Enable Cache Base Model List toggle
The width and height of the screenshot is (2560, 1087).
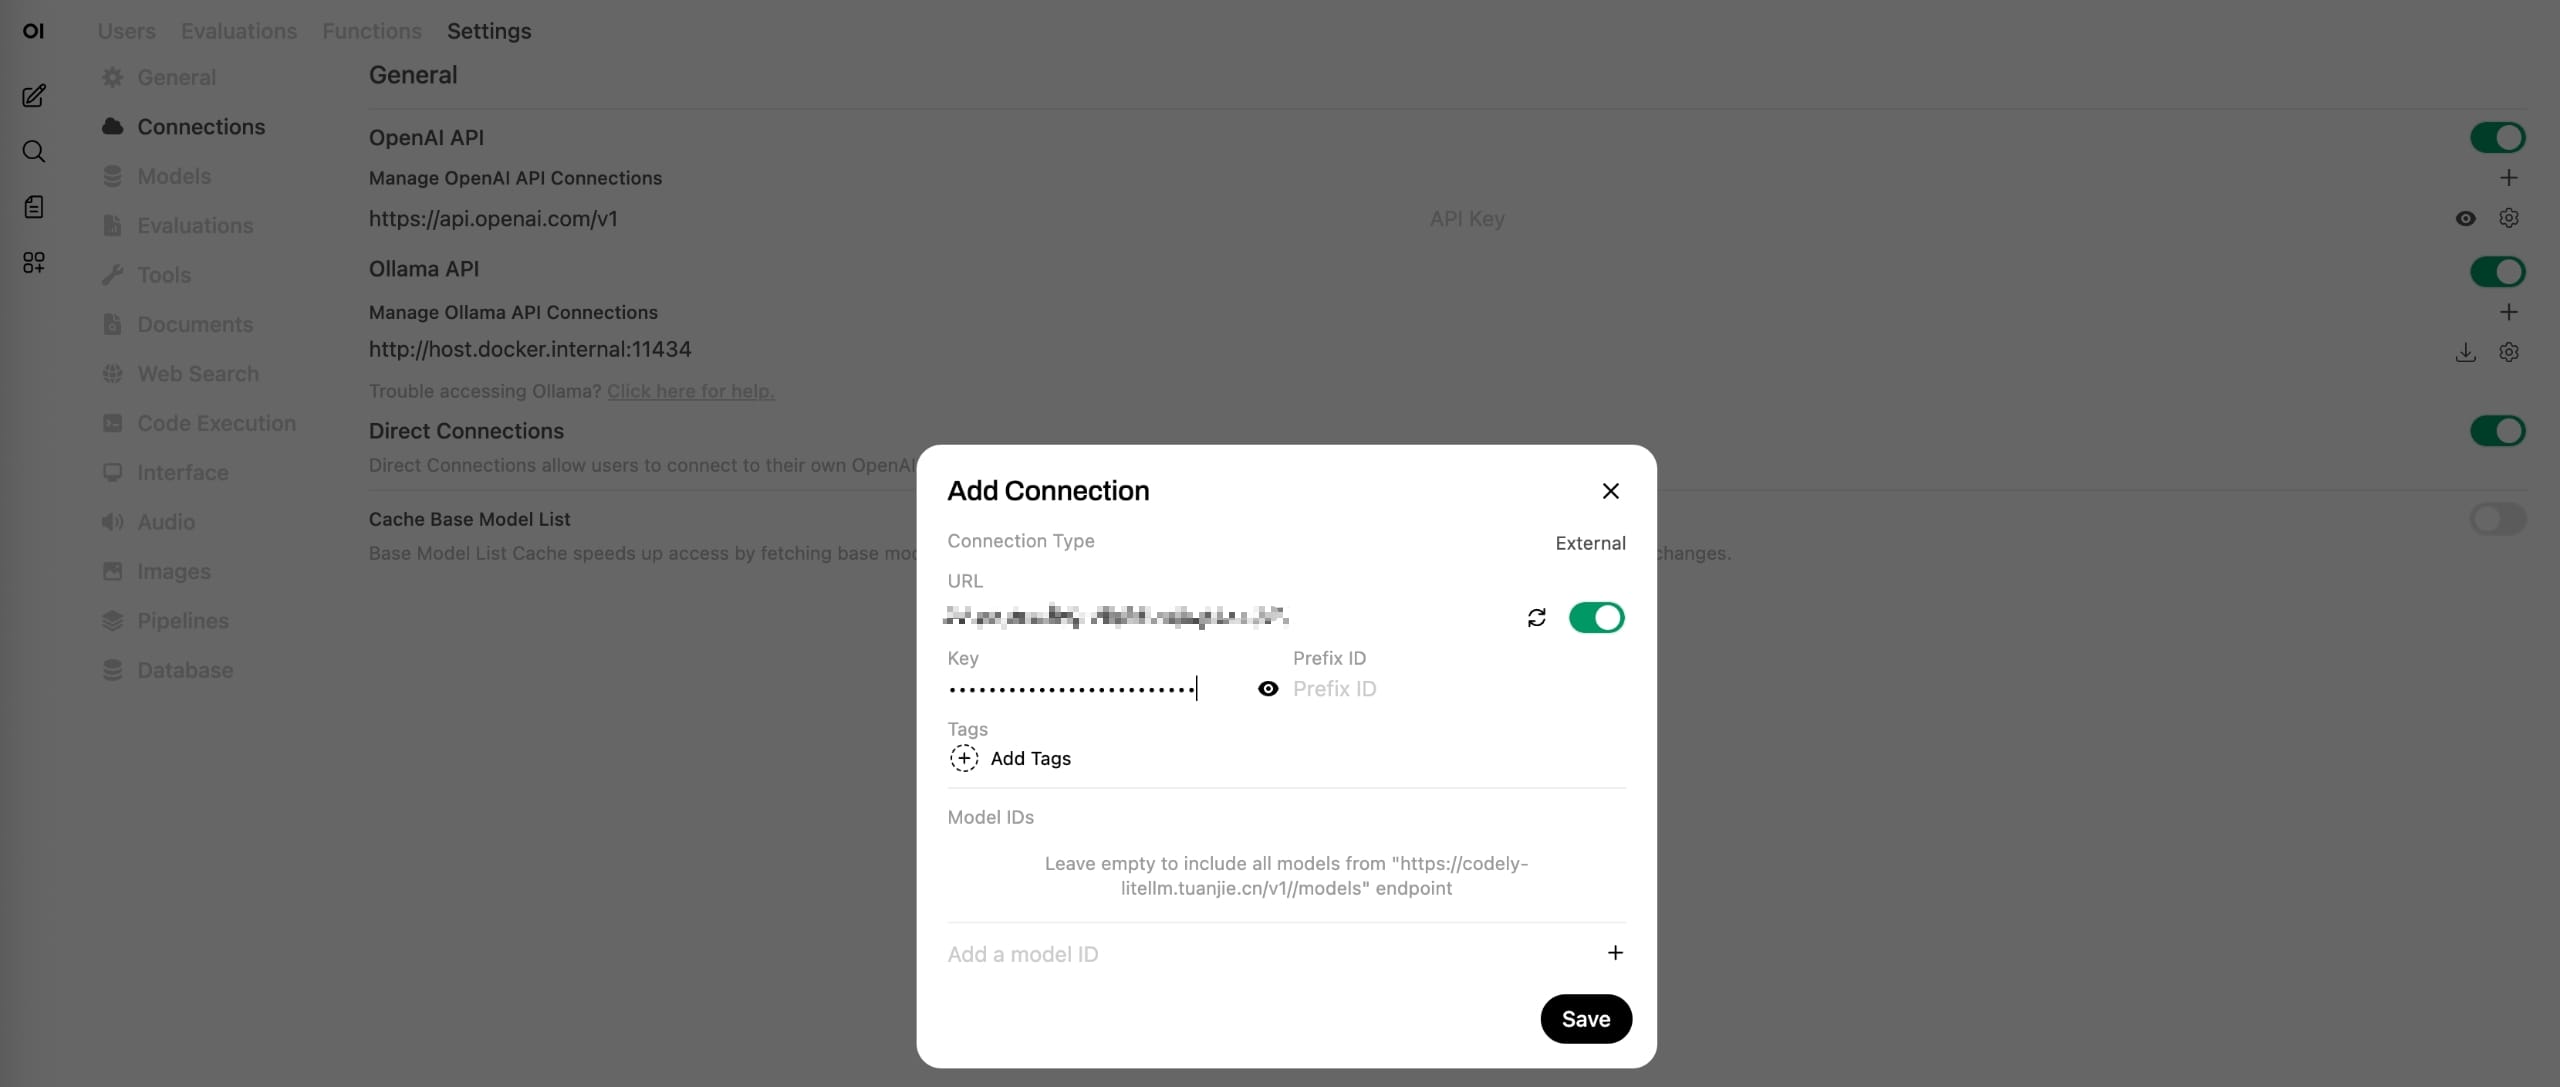tap(2497, 519)
